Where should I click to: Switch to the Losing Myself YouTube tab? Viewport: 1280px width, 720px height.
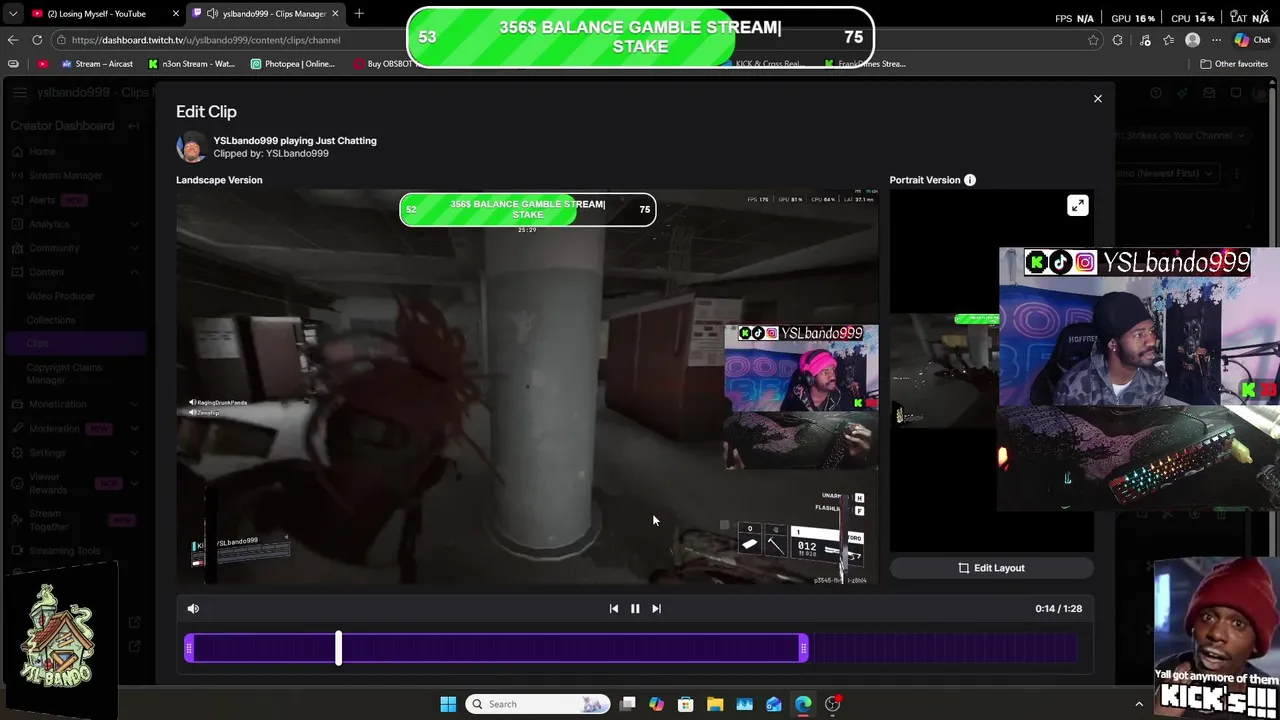click(95, 14)
